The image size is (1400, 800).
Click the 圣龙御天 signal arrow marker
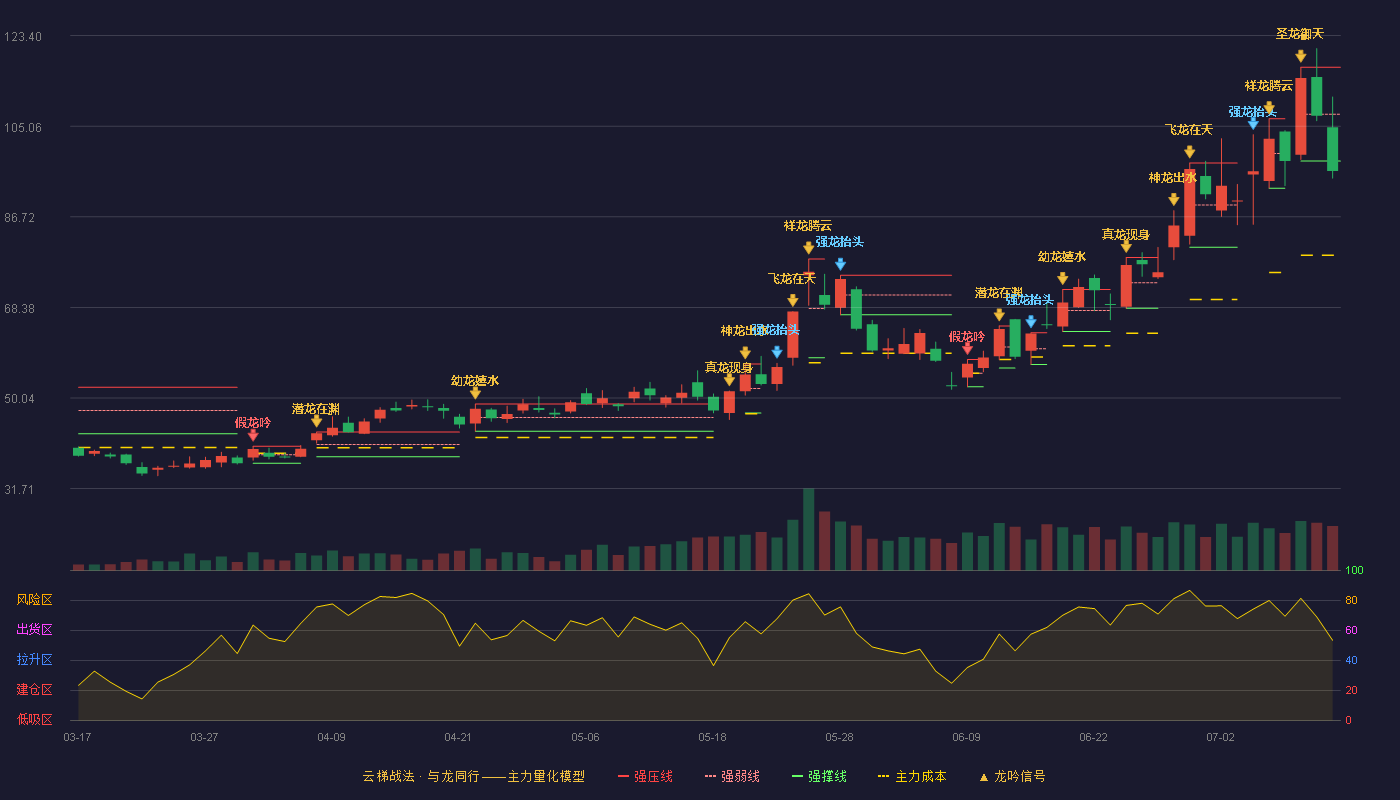(1300, 56)
